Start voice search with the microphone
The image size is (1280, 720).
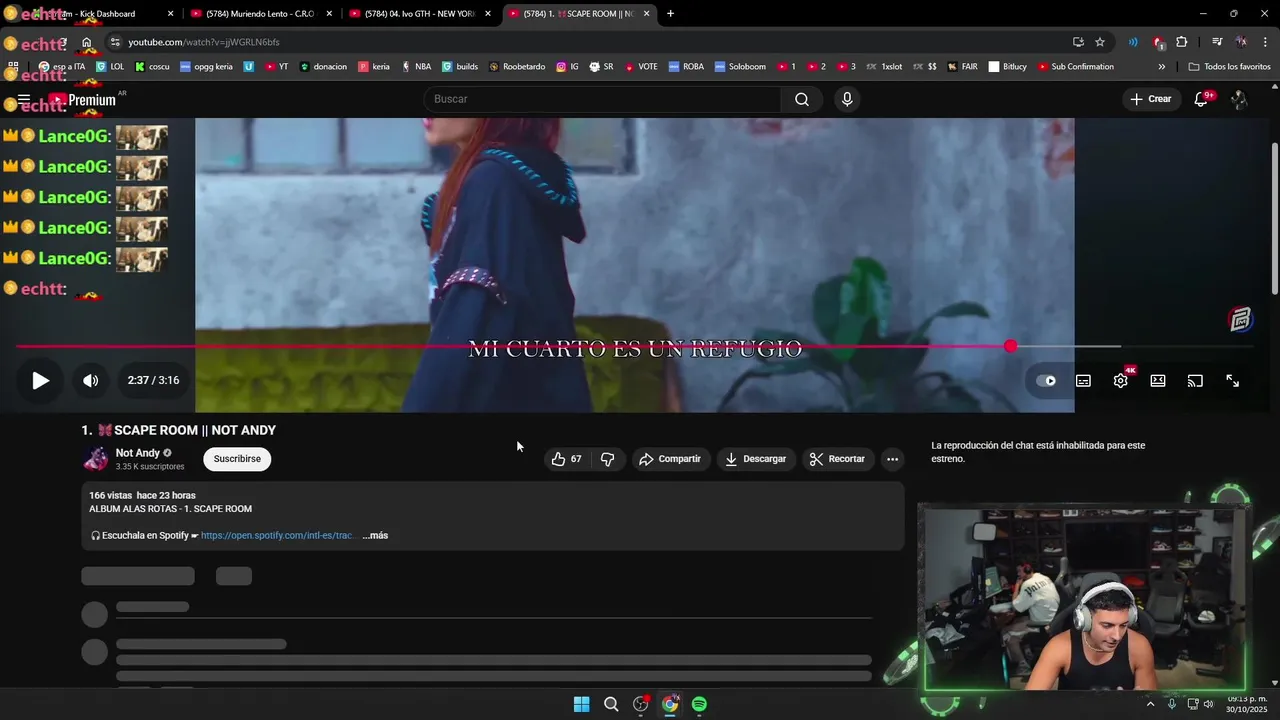click(x=847, y=99)
